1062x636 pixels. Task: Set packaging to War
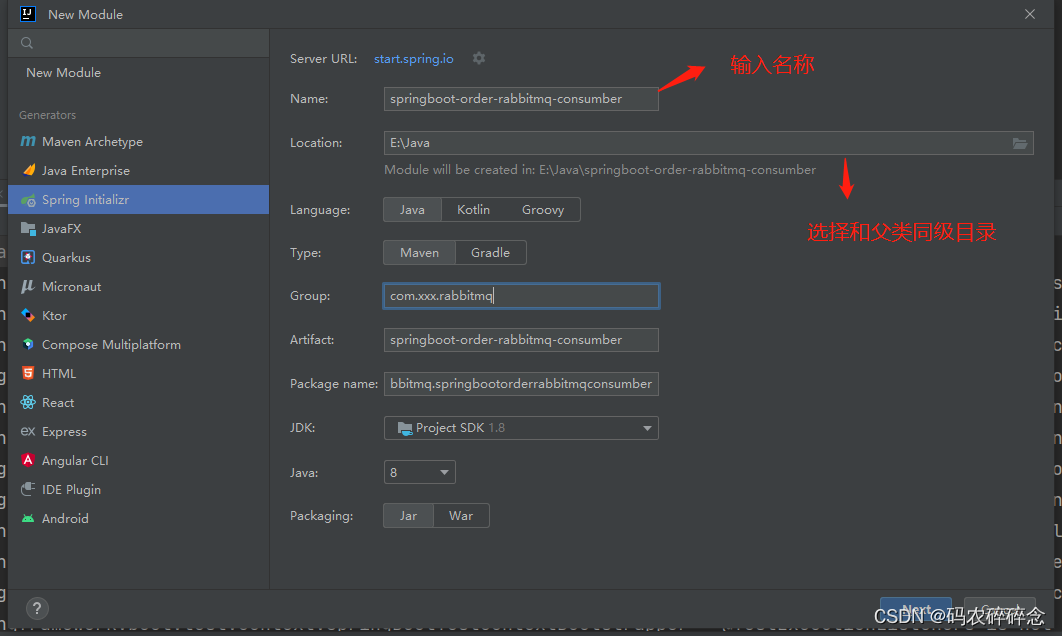461,515
